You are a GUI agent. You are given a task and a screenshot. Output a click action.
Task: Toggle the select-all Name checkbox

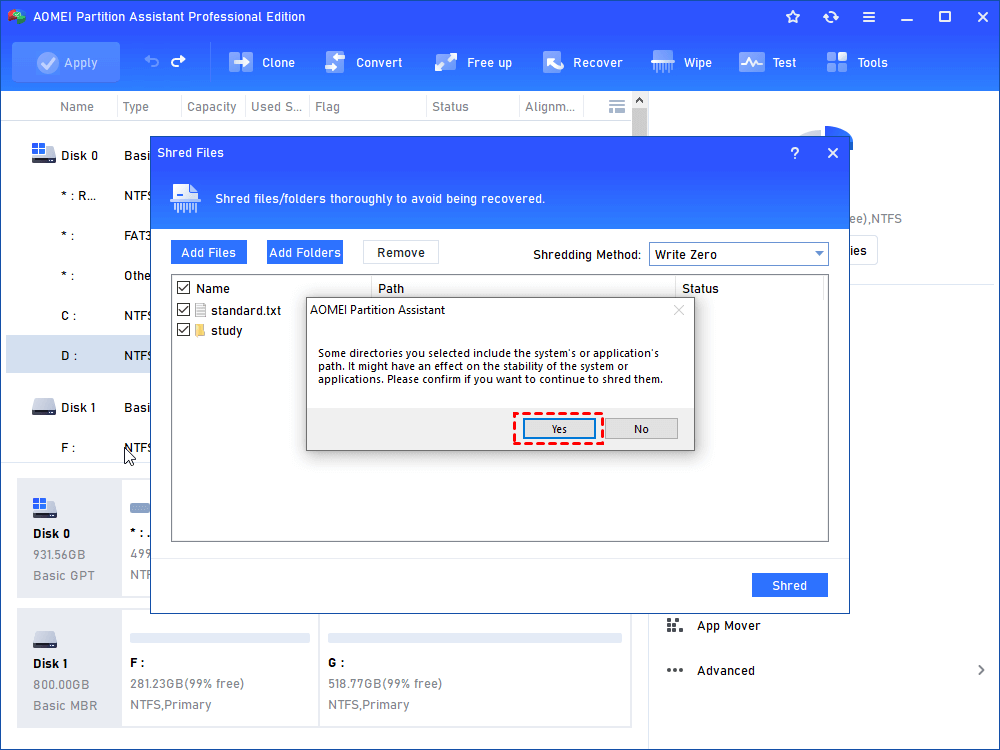[x=183, y=288]
